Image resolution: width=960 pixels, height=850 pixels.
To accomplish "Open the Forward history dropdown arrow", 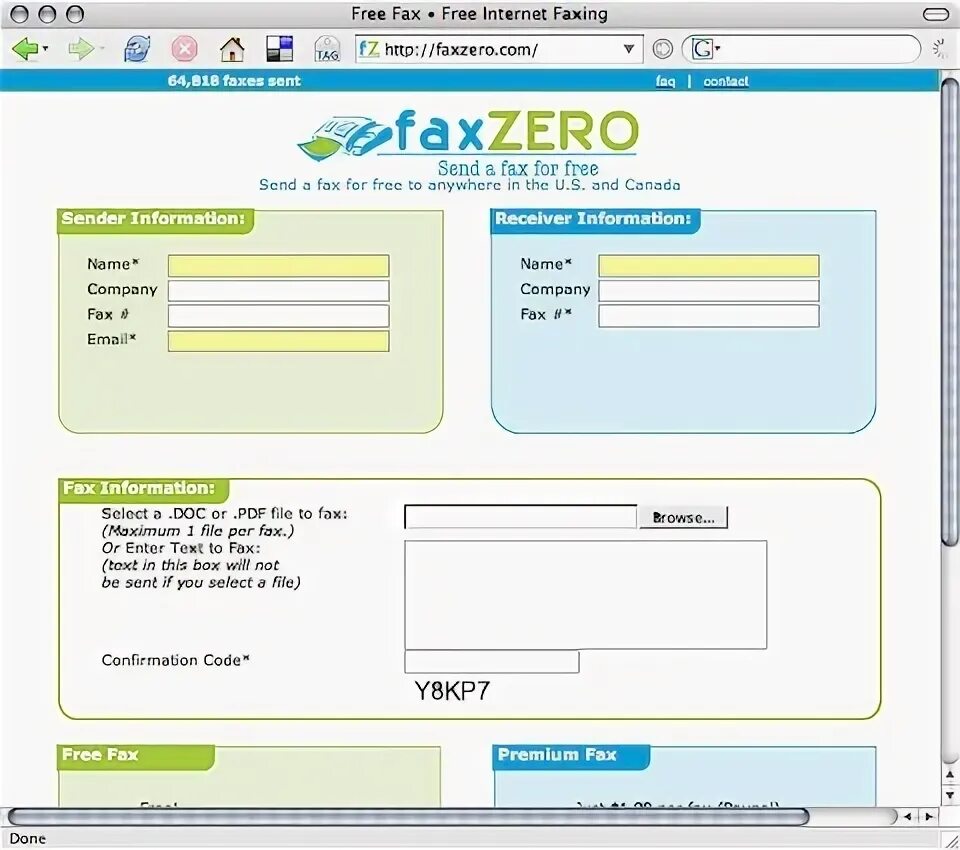I will [102, 48].
